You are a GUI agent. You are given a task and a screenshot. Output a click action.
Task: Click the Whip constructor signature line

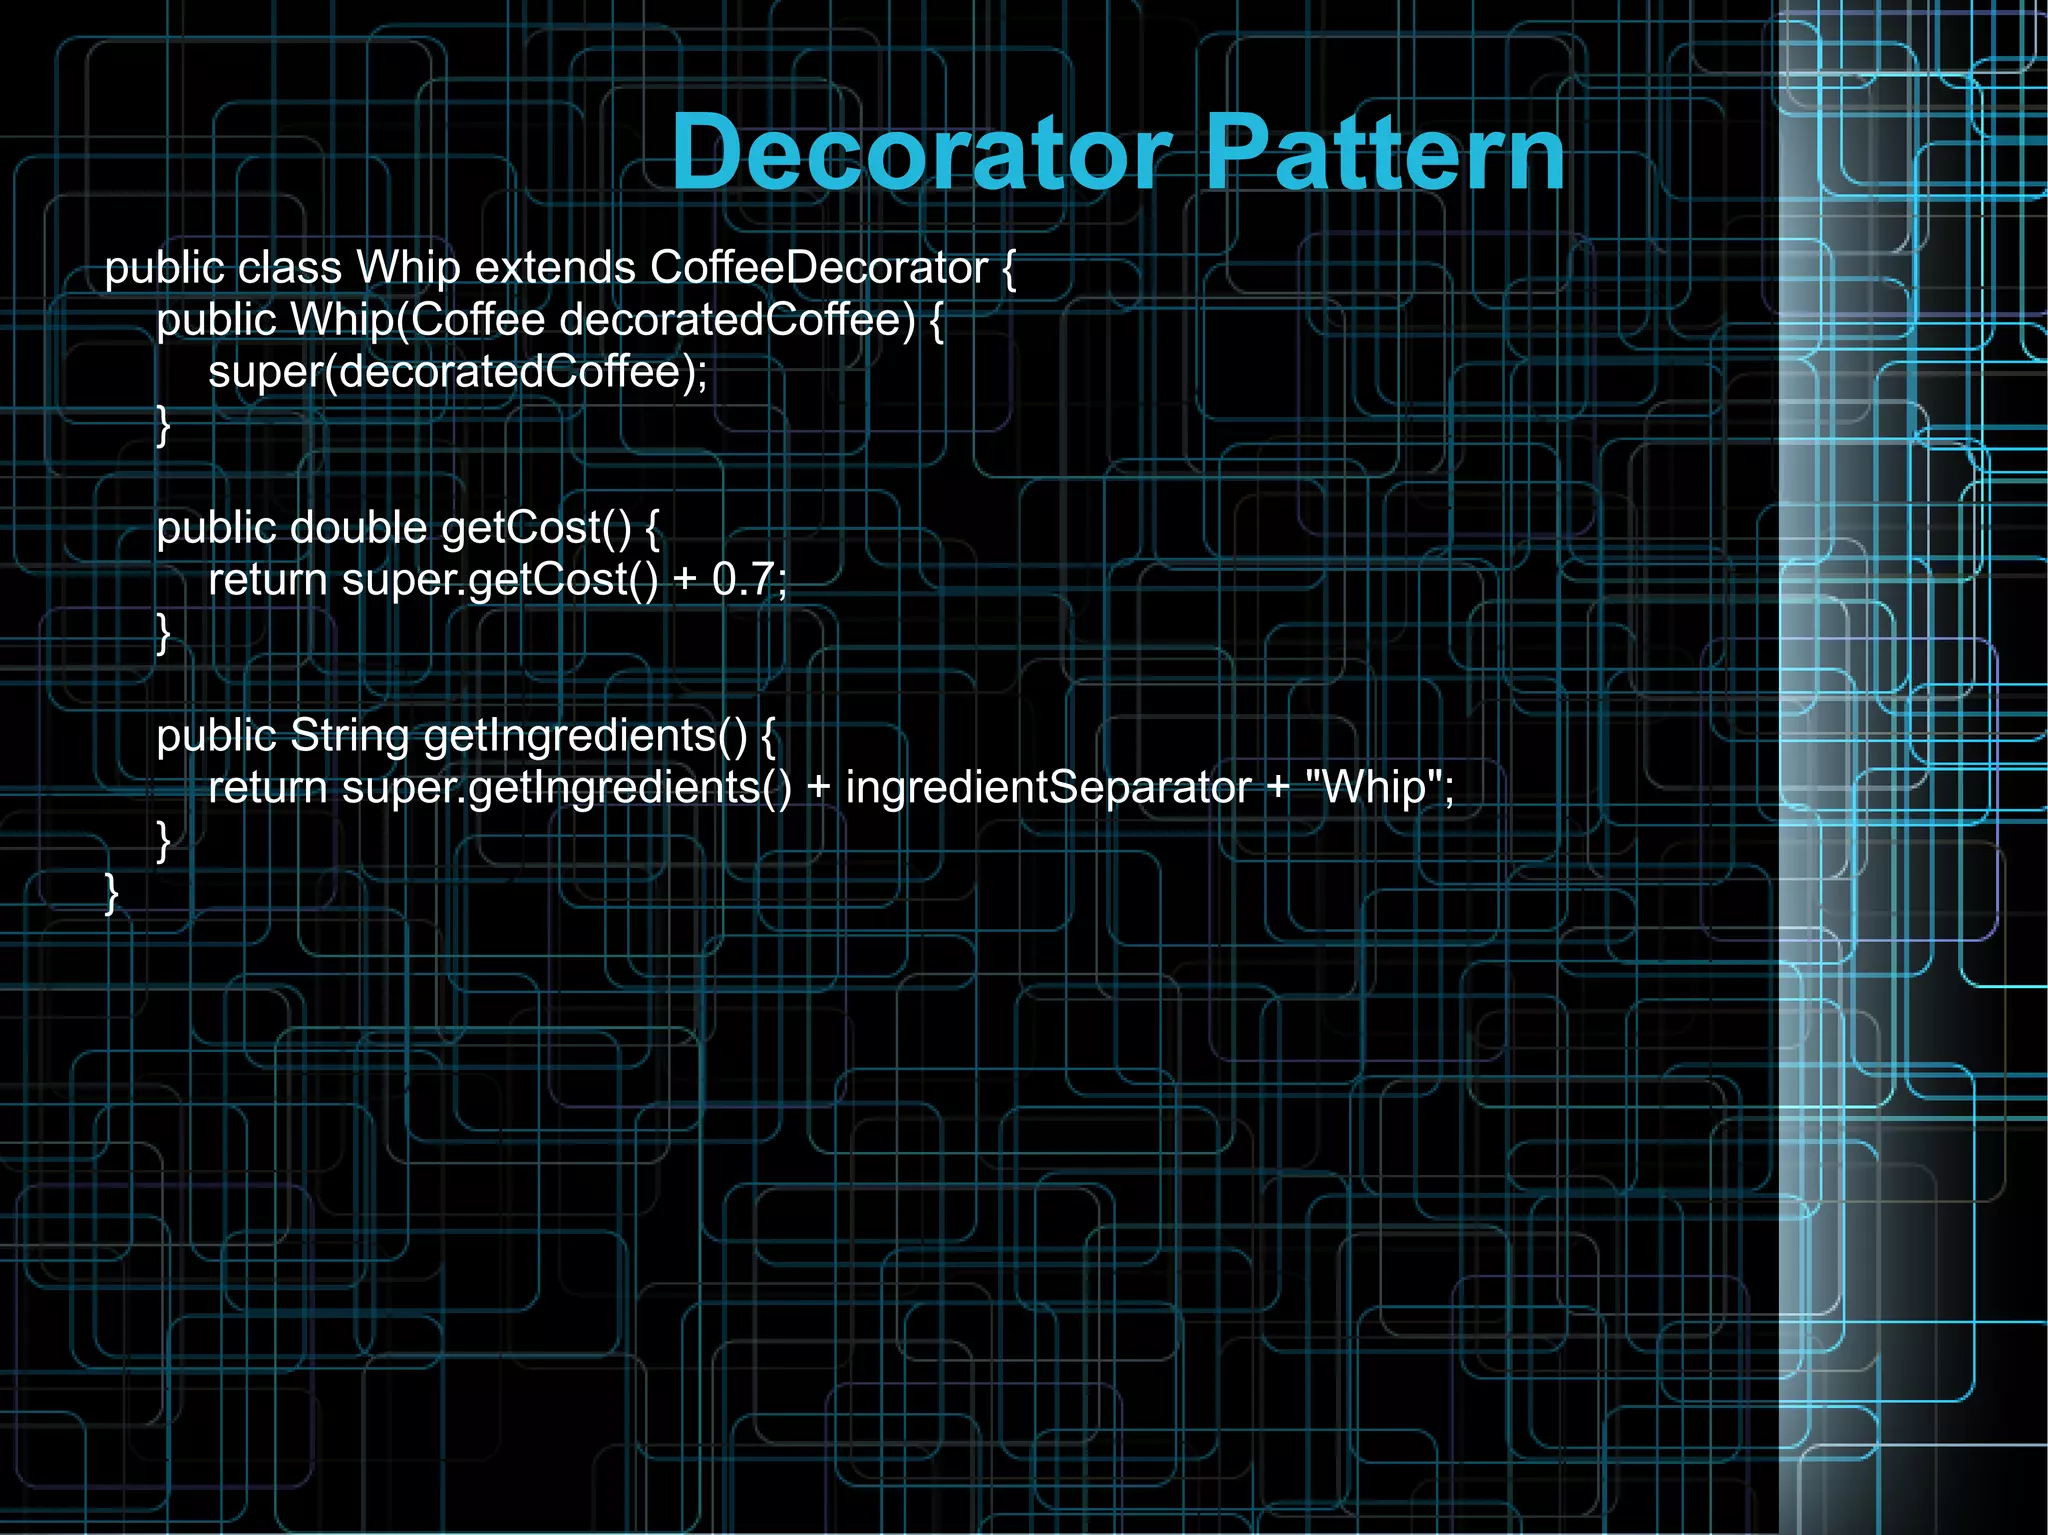(x=550, y=320)
